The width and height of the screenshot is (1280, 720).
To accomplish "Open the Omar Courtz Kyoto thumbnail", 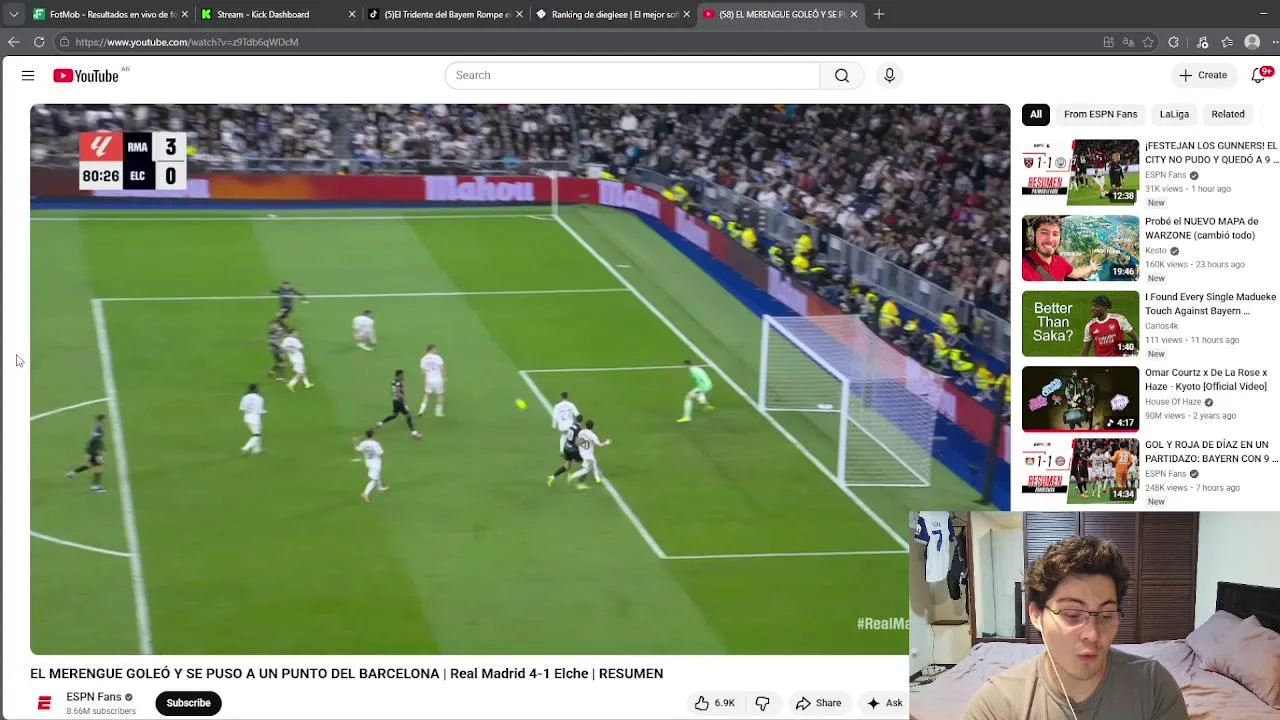I will click(1080, 398).
